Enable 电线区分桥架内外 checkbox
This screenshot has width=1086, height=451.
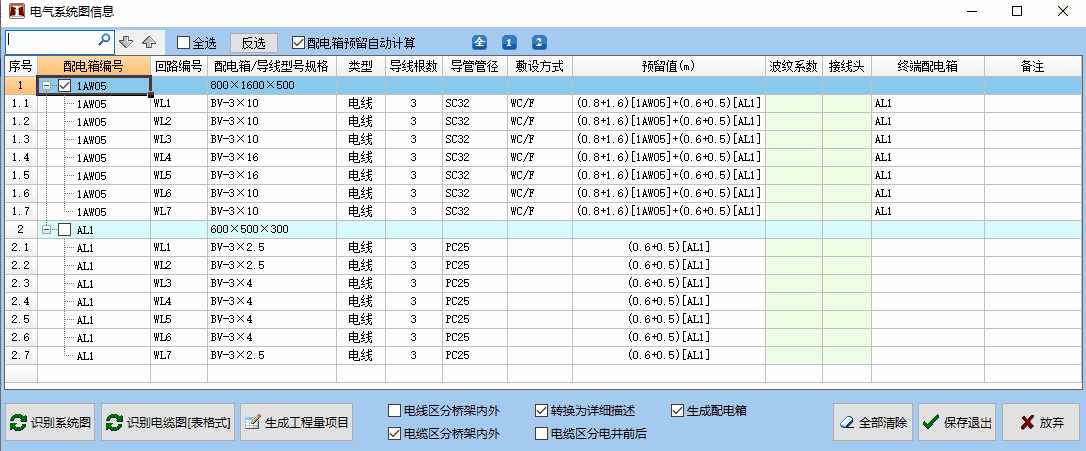(x=394, y=411)
